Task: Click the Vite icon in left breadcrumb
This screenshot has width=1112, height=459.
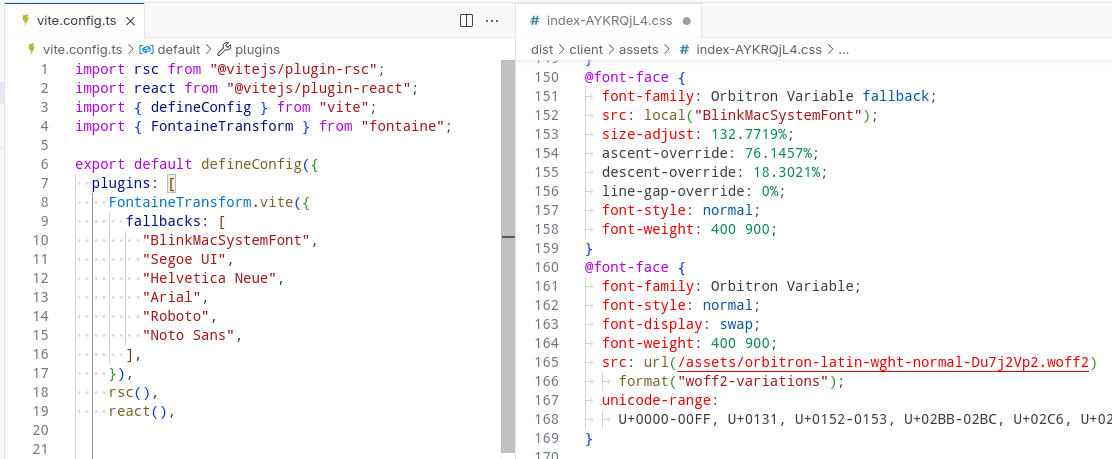Action: (x=32, y=49)
